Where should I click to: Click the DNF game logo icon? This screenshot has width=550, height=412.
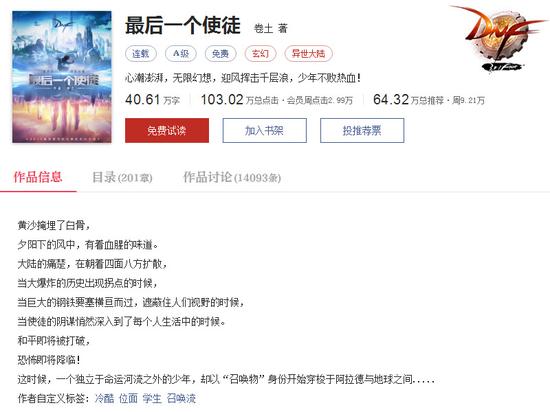tap(498, 38)
